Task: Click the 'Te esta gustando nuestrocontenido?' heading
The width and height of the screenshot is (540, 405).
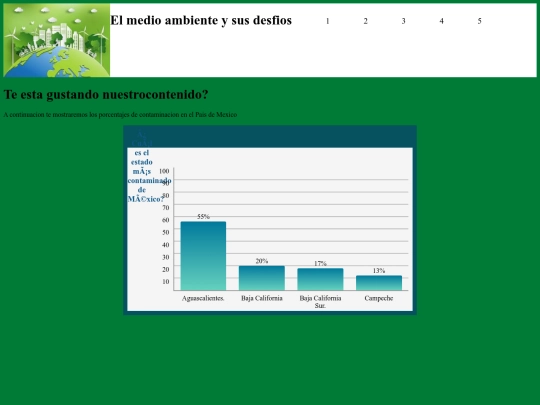Action: (106, 94)
